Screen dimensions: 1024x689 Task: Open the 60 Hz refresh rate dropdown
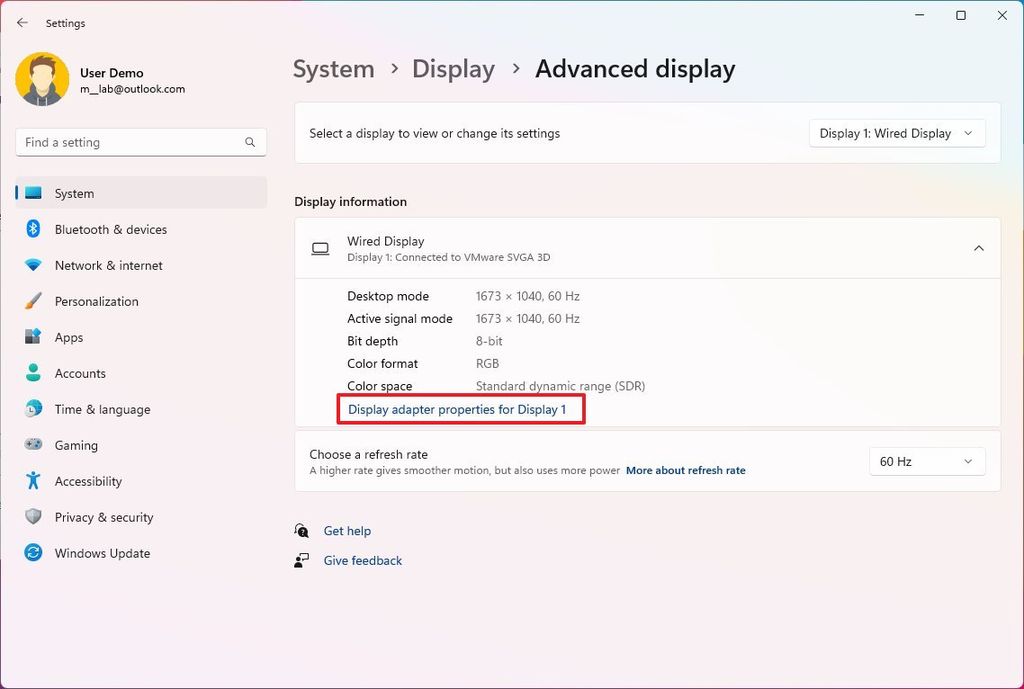(926, 461)
